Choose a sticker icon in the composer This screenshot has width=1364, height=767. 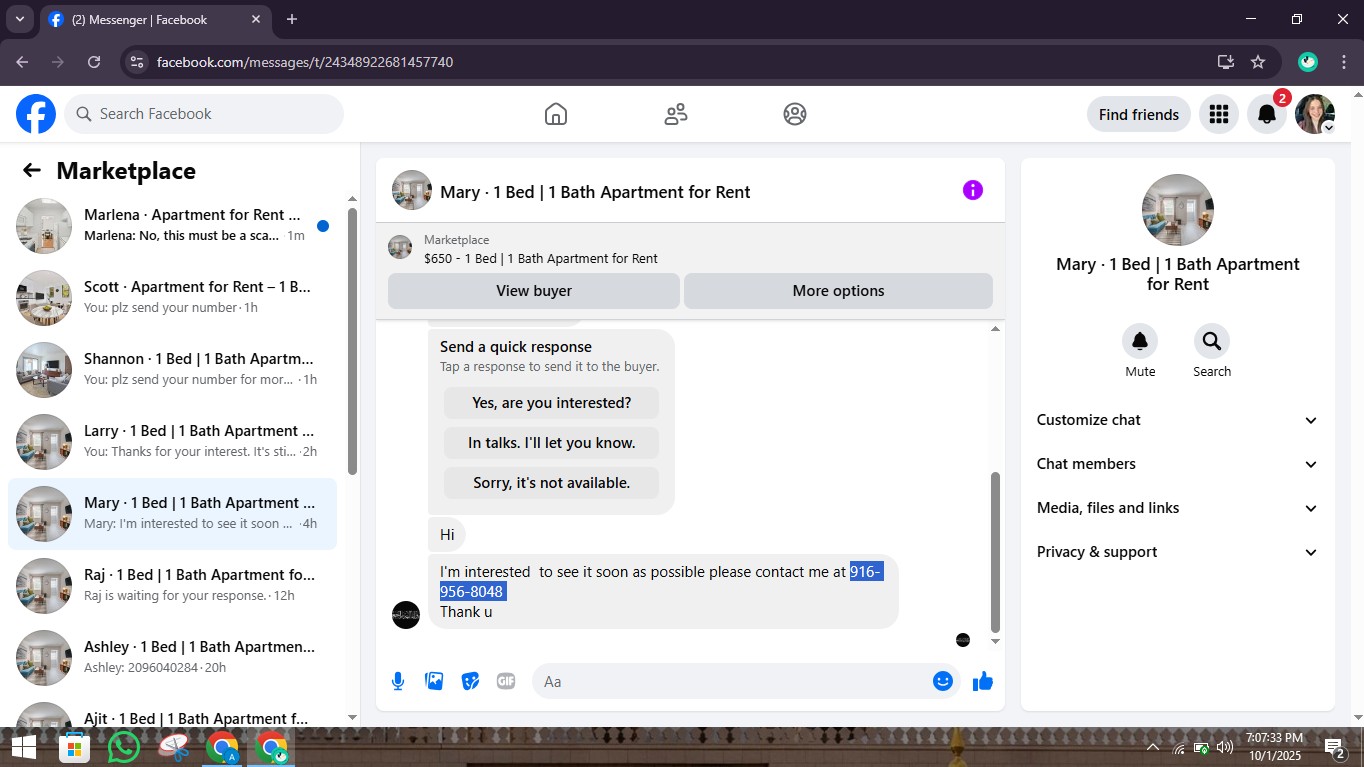tap(470, 681)
